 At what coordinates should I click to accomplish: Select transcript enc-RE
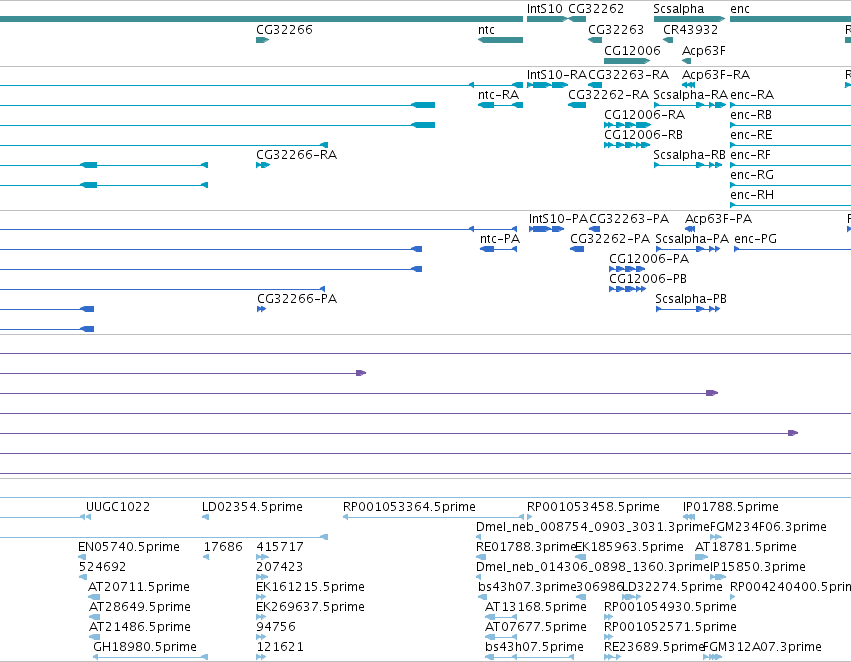751,135
